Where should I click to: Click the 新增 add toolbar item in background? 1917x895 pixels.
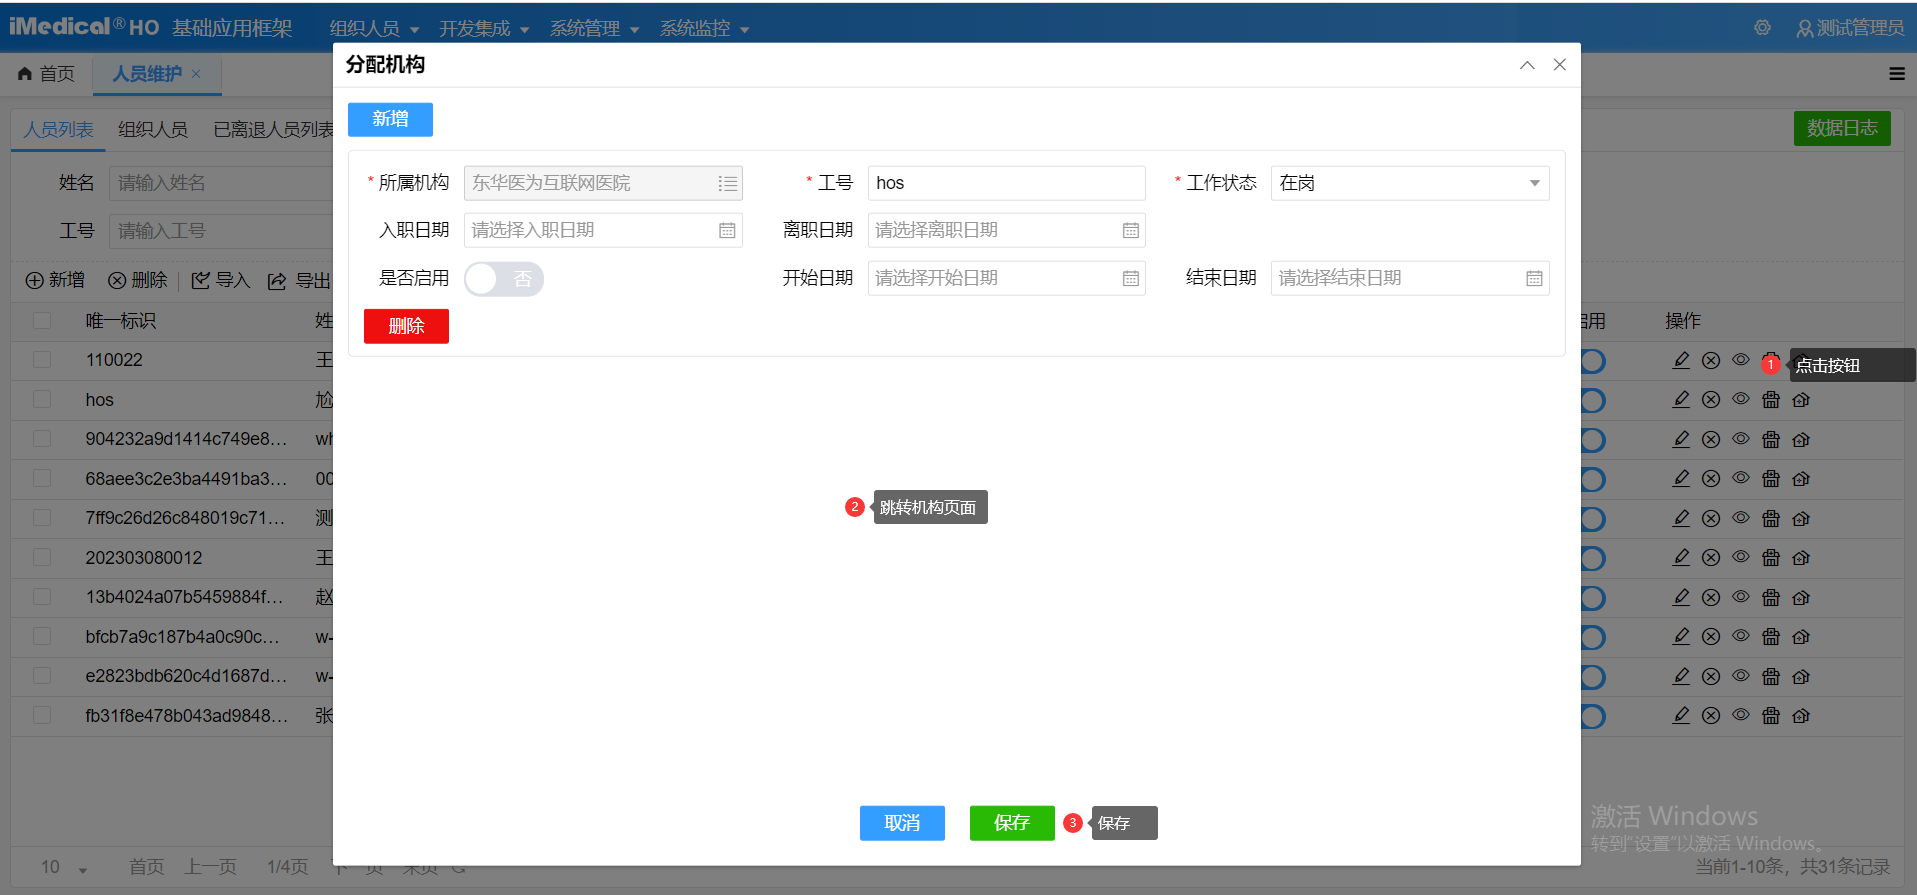(x=55, y=280)
